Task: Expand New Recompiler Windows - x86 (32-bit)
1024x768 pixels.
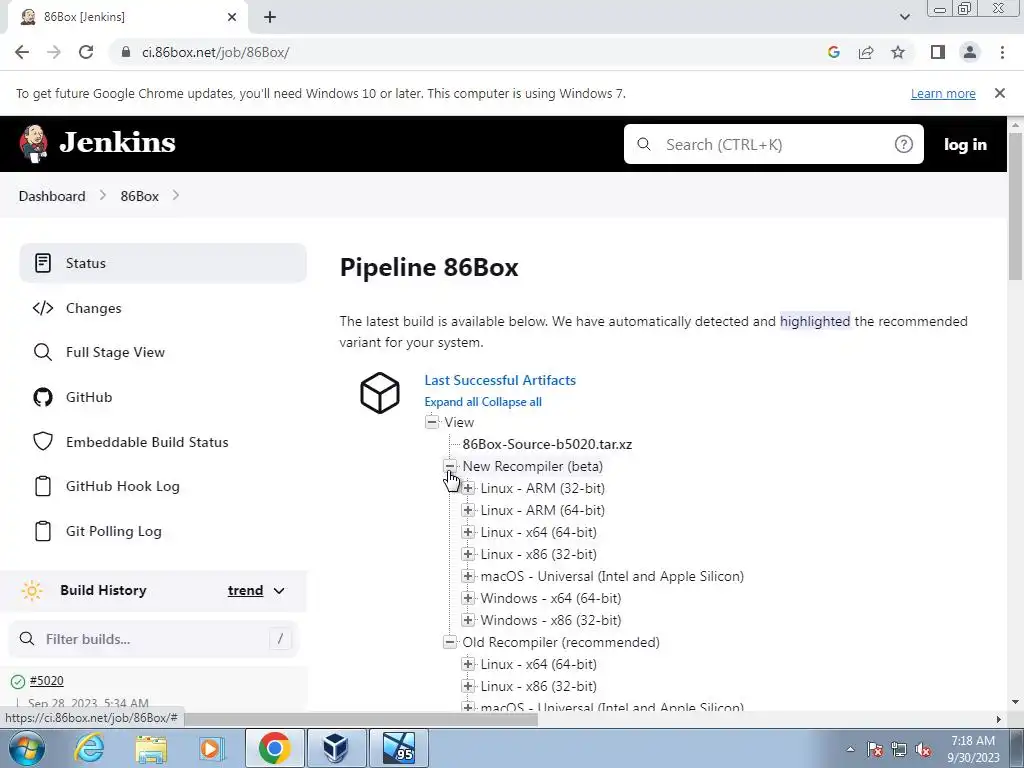Action: pos(468,620)
